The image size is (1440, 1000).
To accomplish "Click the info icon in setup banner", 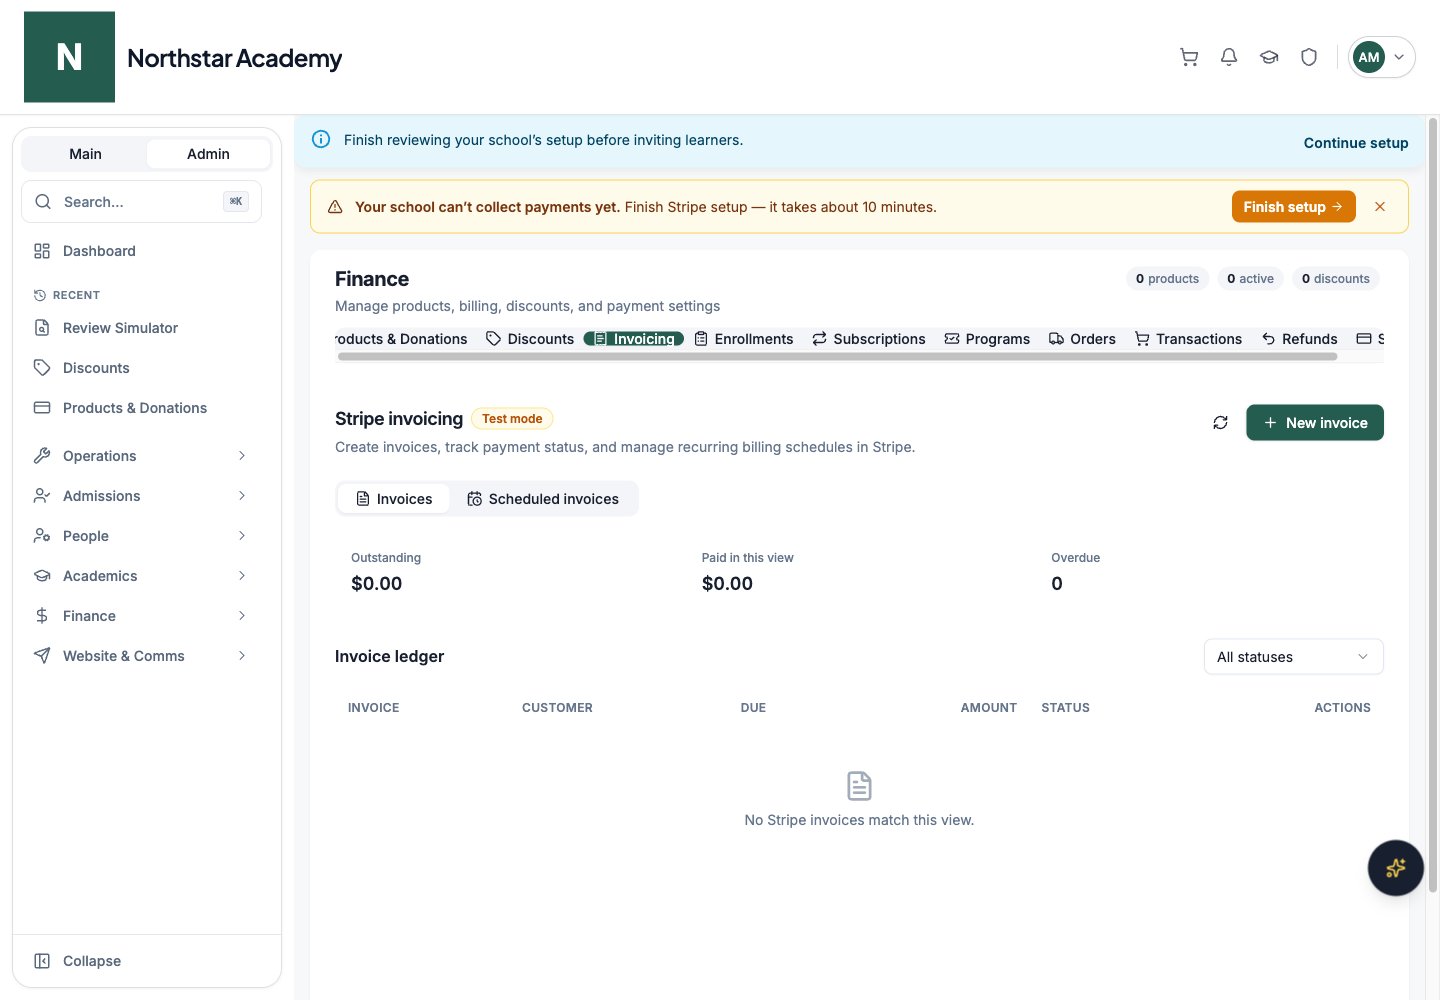I will pyautogui.click(x=321, y=140).
